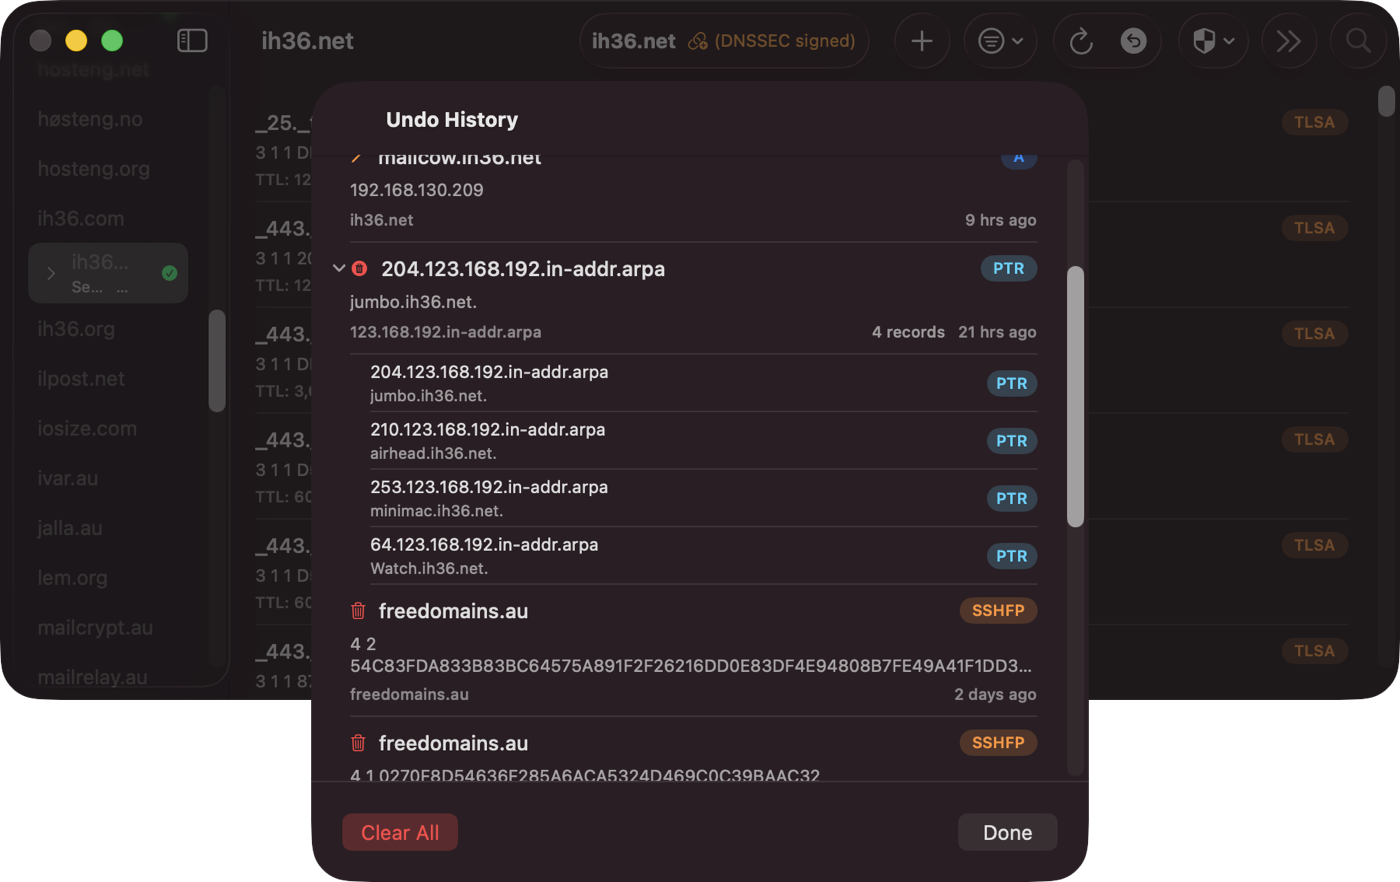
Task: Delete the freedomains.au SSHFP history entry via trash icon
Action: point(357,610)
